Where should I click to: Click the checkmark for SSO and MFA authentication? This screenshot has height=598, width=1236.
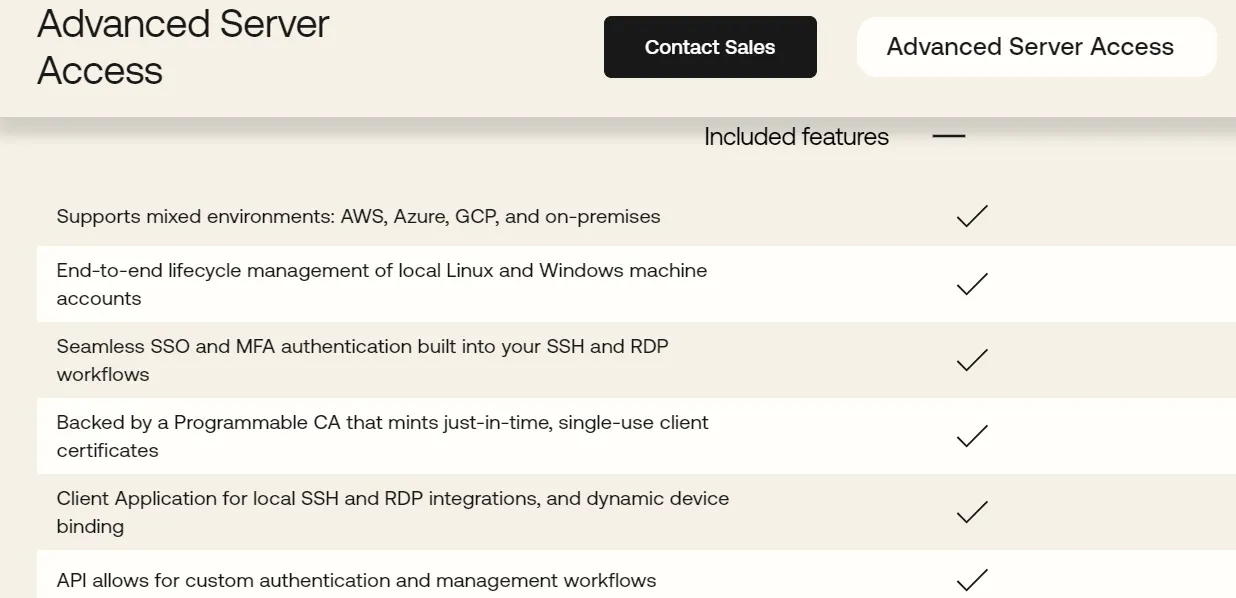tap(971, 360)
